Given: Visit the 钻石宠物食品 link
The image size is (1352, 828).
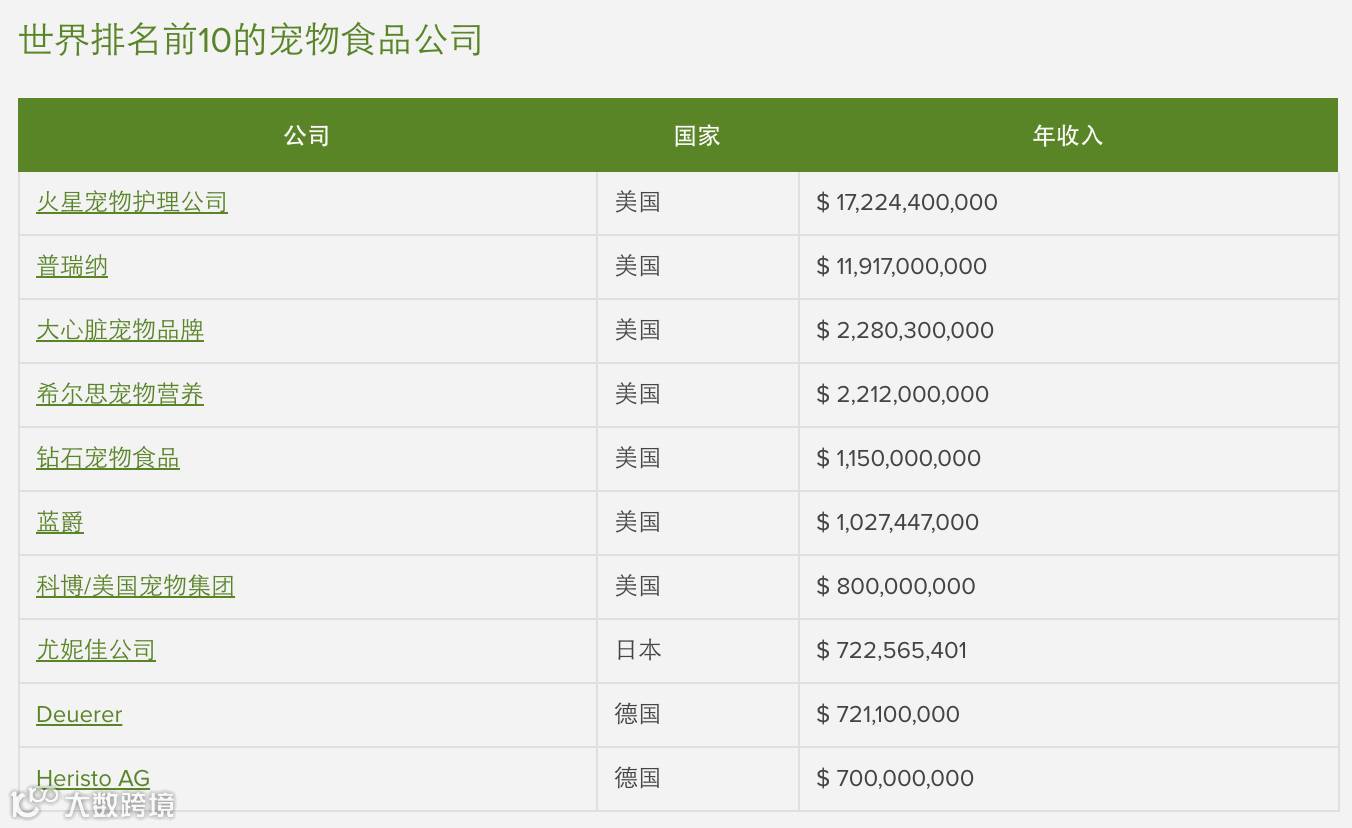Looking at the screenshot, I should (108, 458).
